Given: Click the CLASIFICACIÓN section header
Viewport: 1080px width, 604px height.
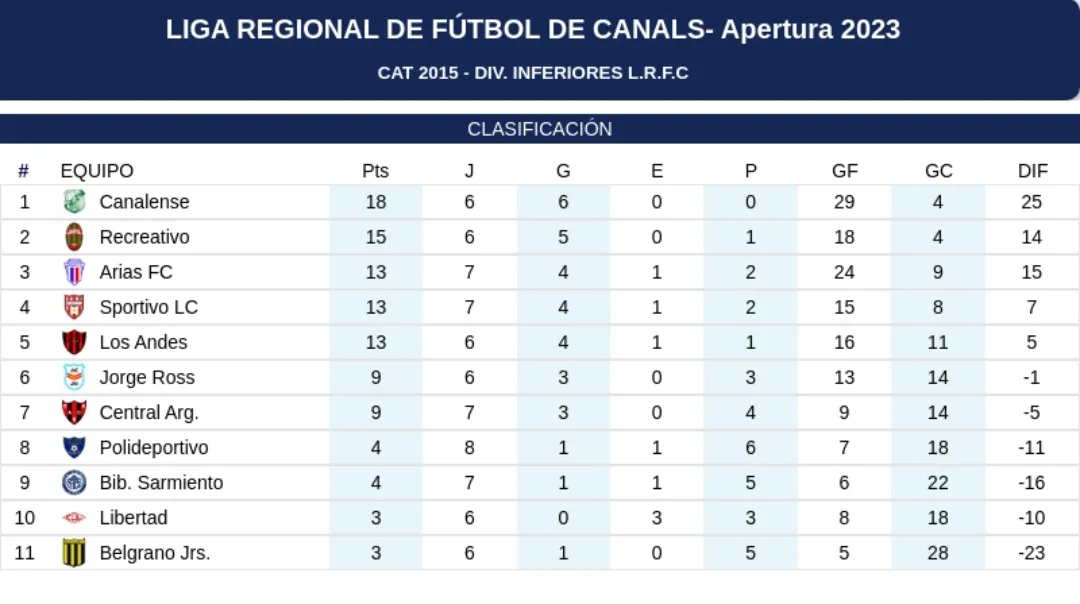Looking at the screenshot, I should click(x=540, y=129).
